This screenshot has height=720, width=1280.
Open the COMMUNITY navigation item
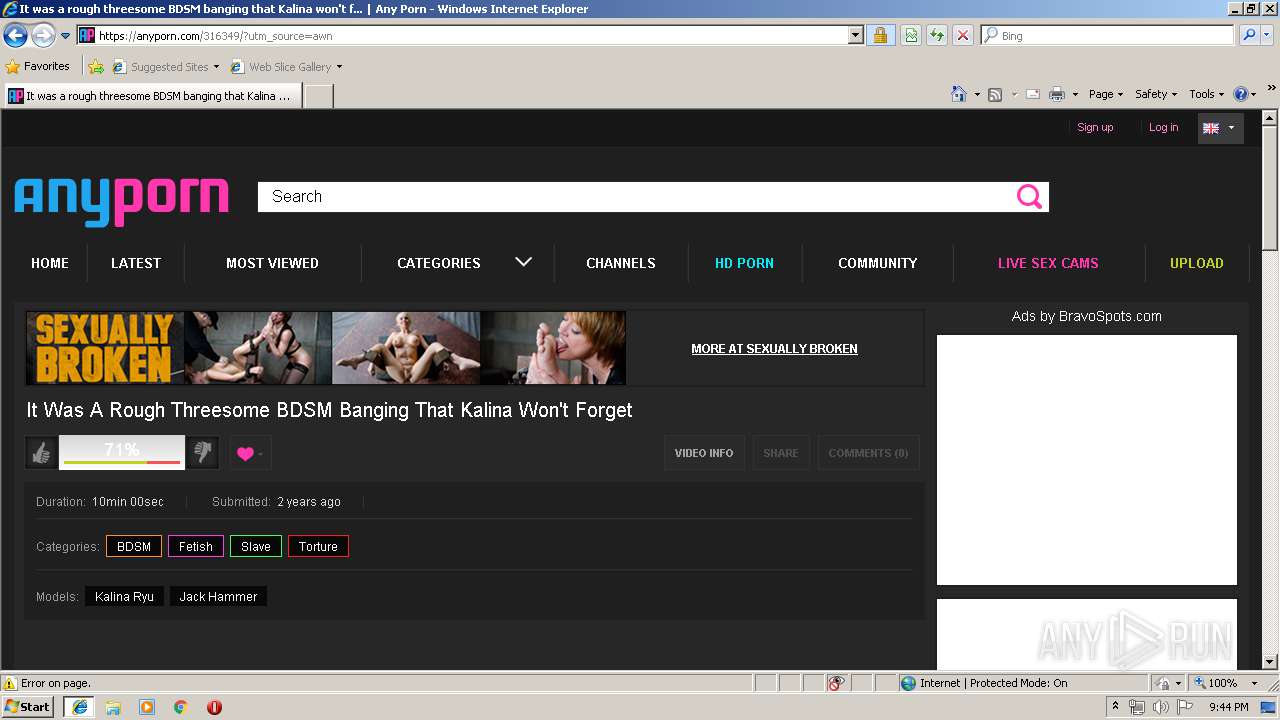tap(878, 263)
